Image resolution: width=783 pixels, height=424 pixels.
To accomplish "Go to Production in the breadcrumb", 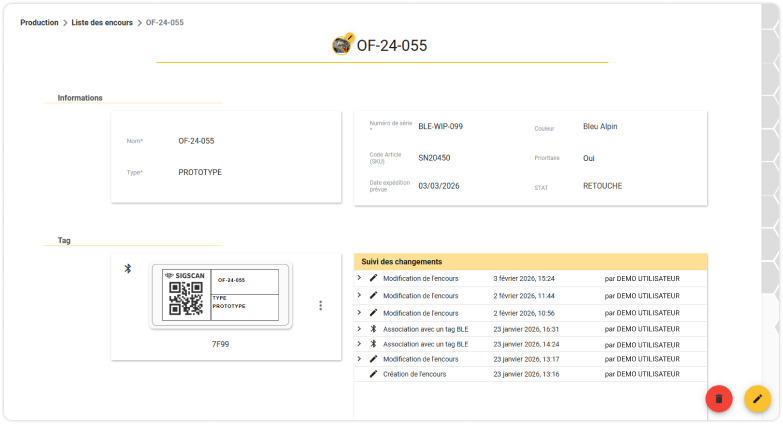I will (x=39, y=22).
